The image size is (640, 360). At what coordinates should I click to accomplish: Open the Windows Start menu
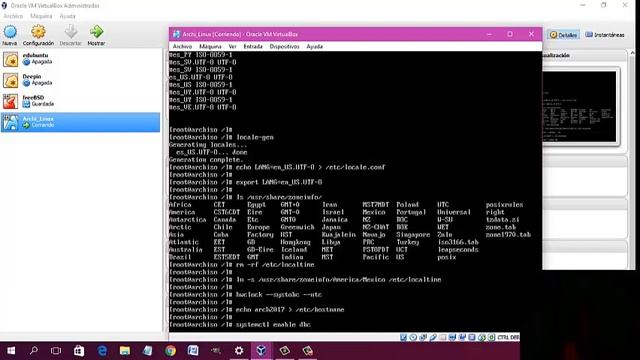click(11, 351)
